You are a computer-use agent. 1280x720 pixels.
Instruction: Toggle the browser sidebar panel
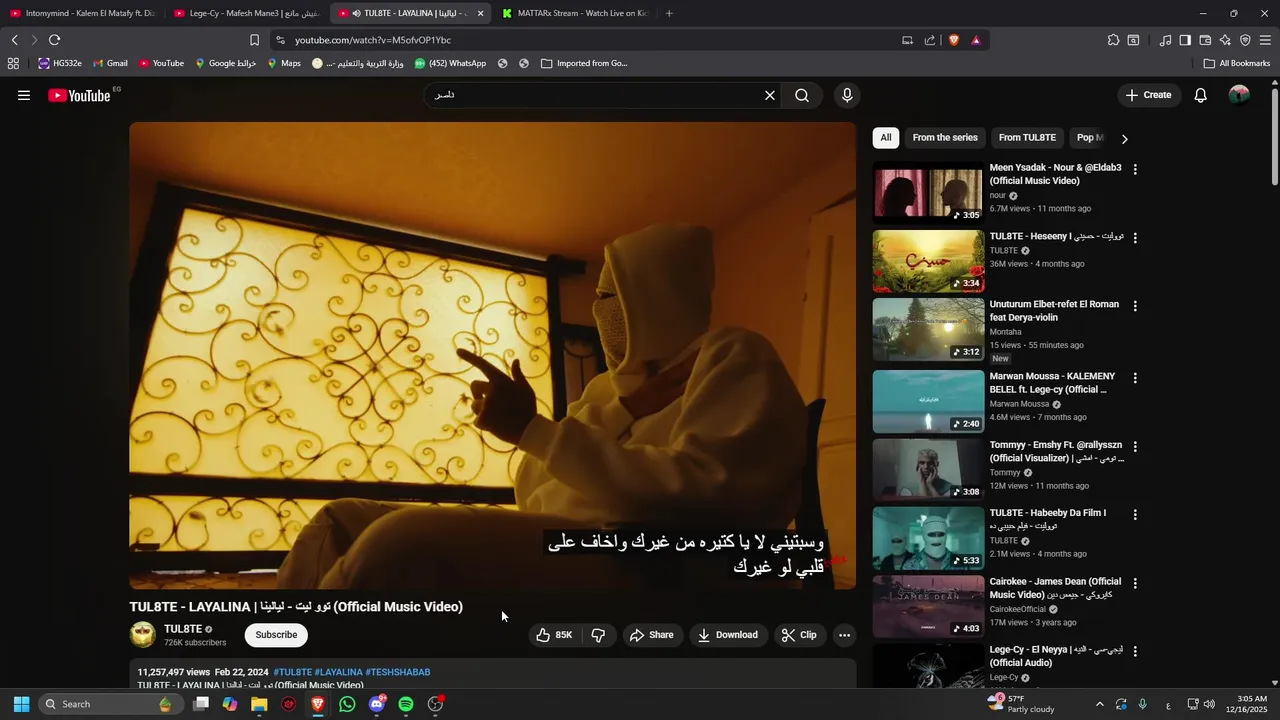(x=1185, y=40)
